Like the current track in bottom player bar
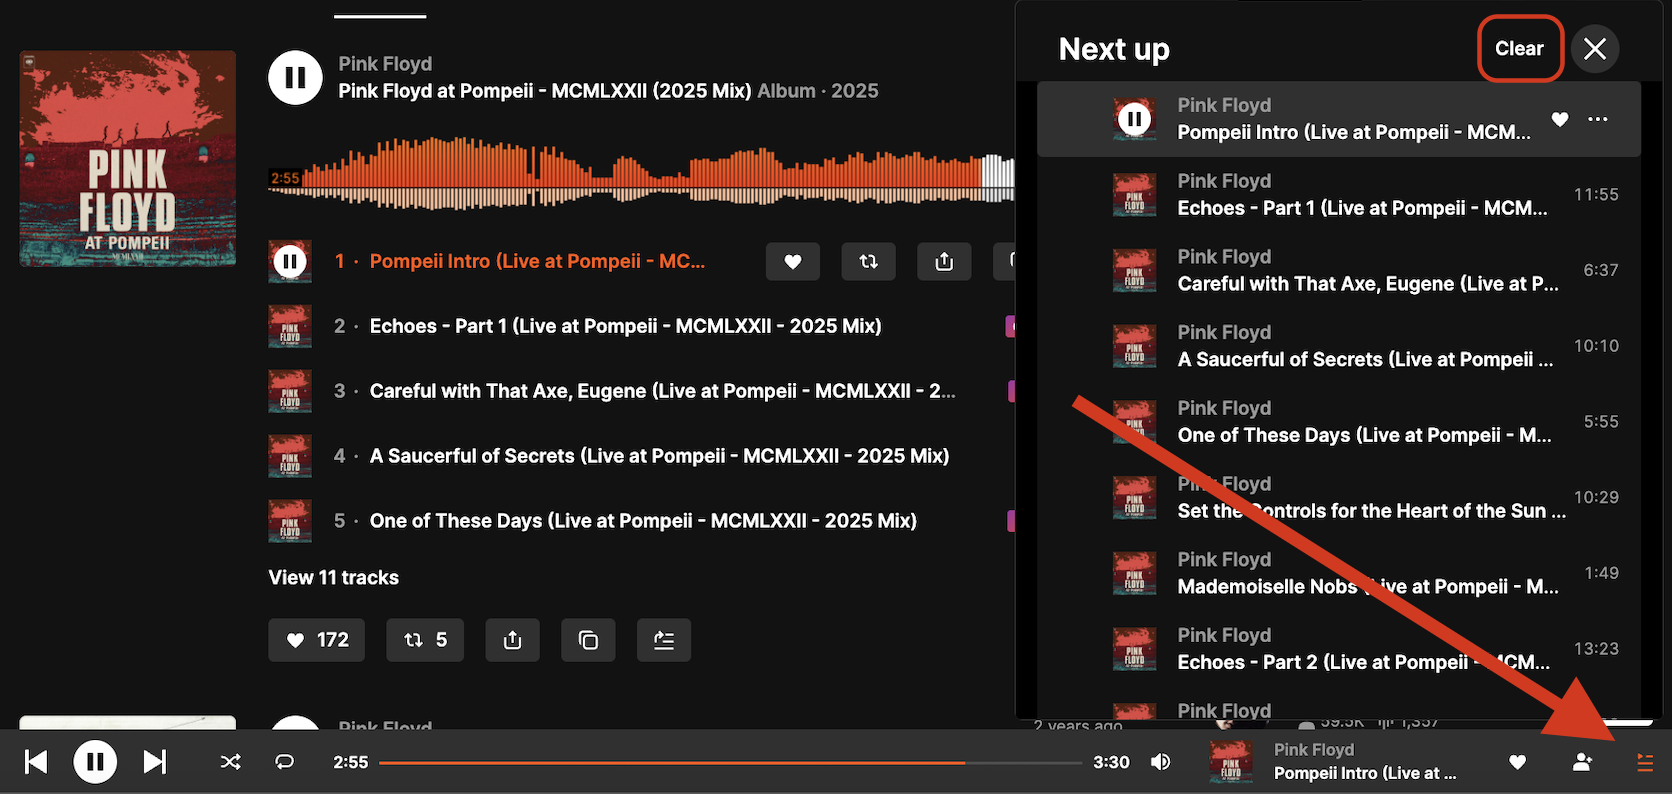Image resolution: width=1672 pixels, height=794 pixels. 1517,762
